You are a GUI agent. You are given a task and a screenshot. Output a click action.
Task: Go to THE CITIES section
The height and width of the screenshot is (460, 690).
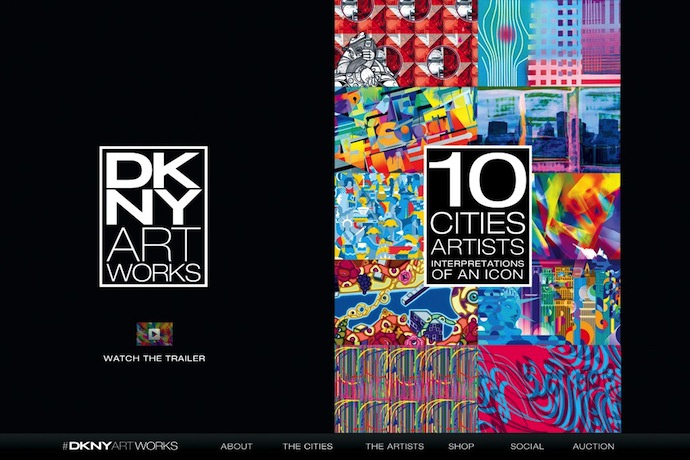[308, 446]
